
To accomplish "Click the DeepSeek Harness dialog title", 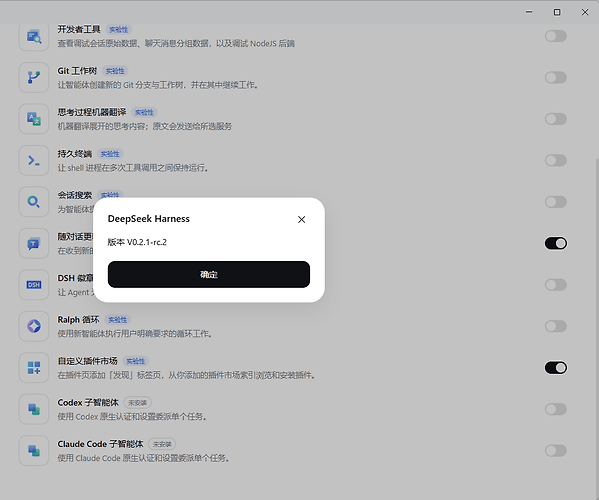I will pos(149,219).
